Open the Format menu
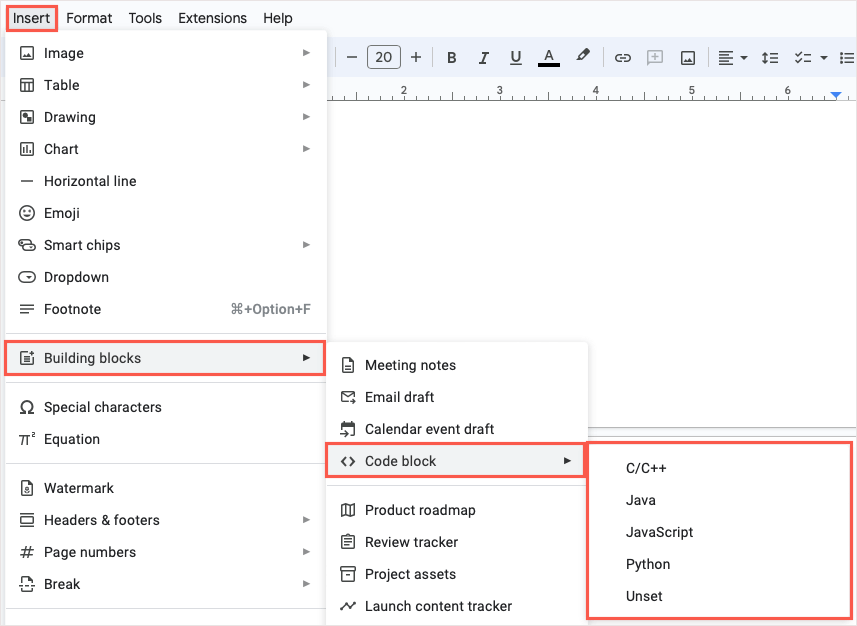Screen dimensions: 857x626 (x=89, y=18)
